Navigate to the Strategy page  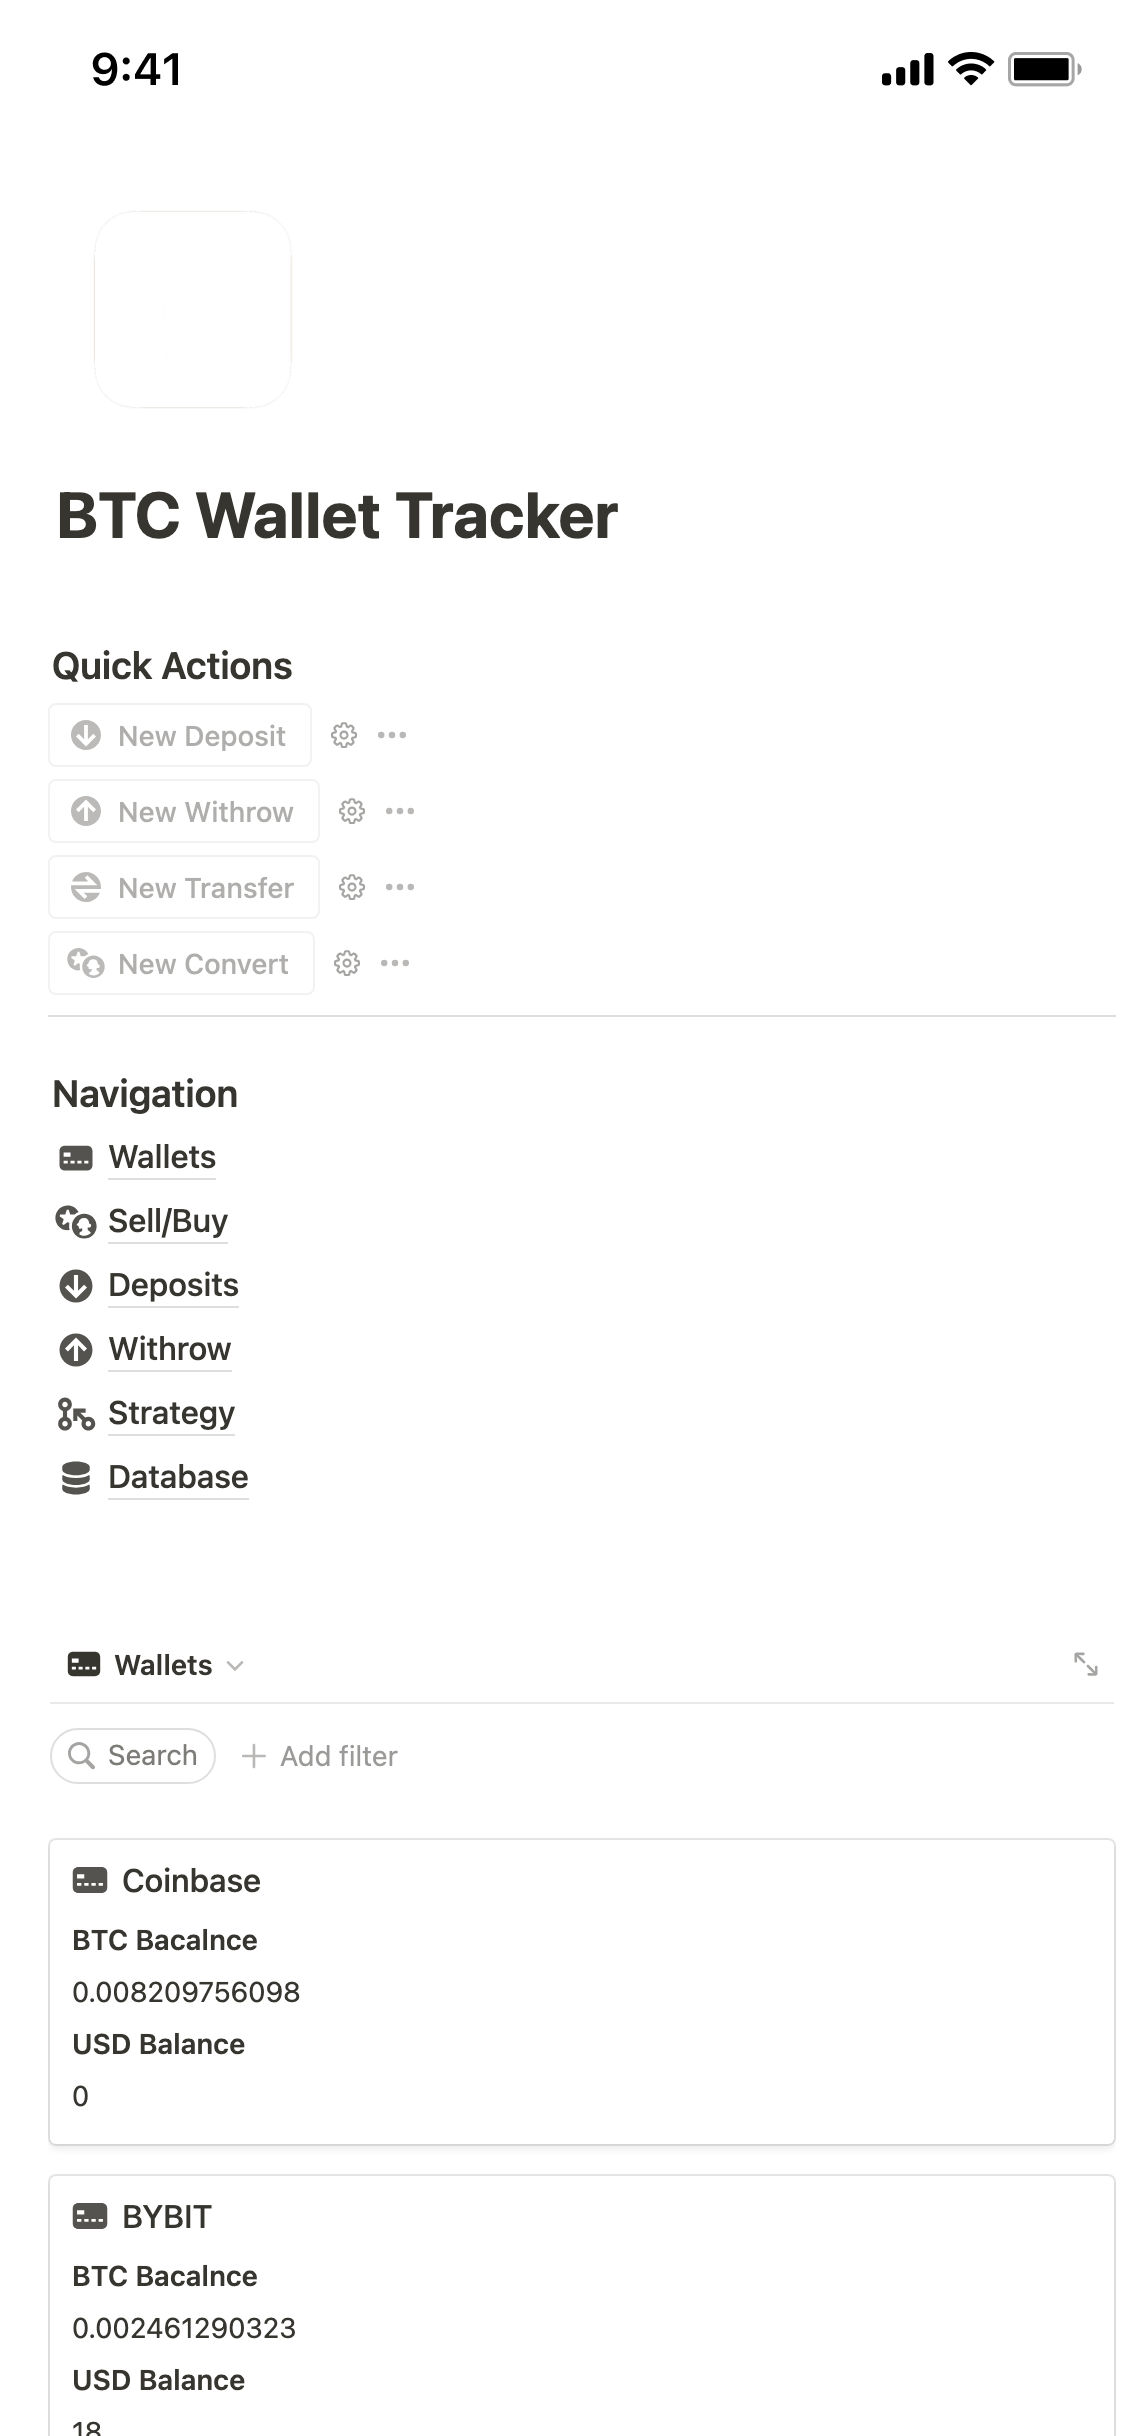(171, 1413)
